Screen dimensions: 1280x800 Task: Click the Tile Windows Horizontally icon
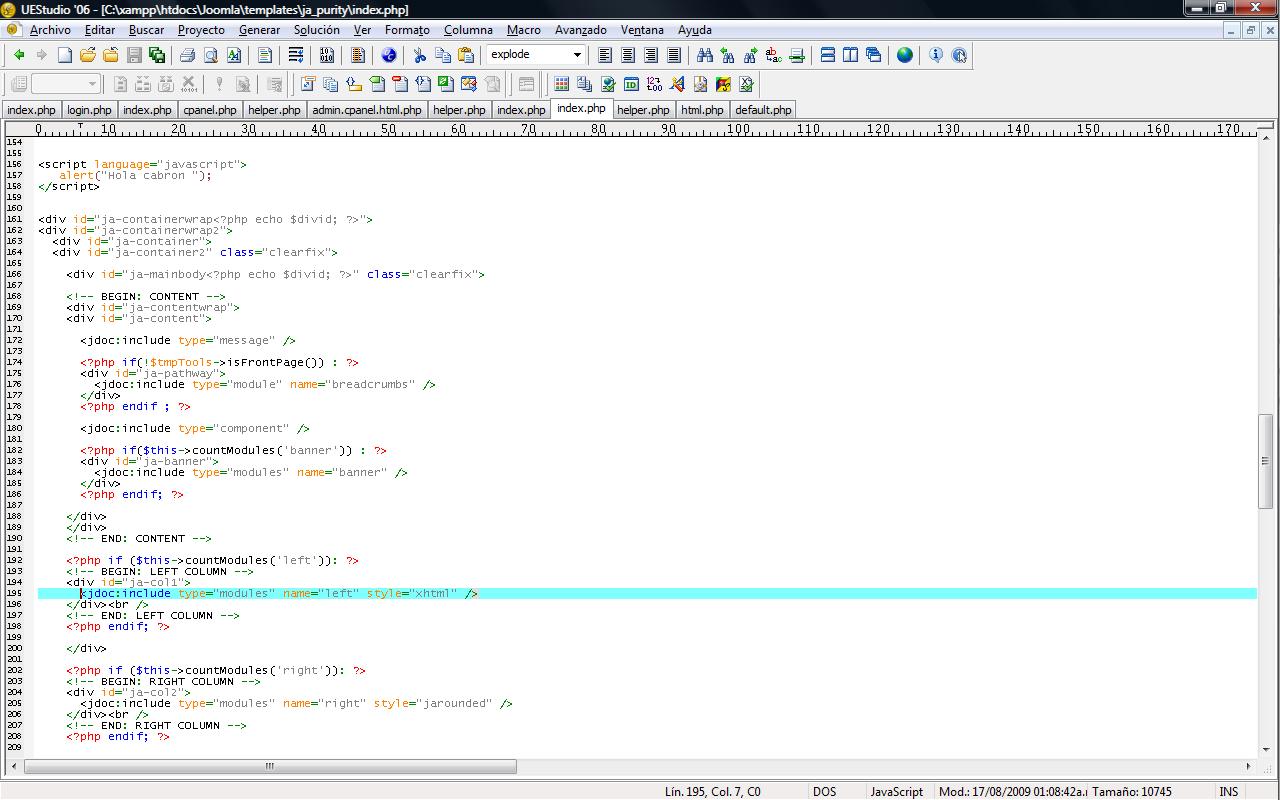pos(828,55)
